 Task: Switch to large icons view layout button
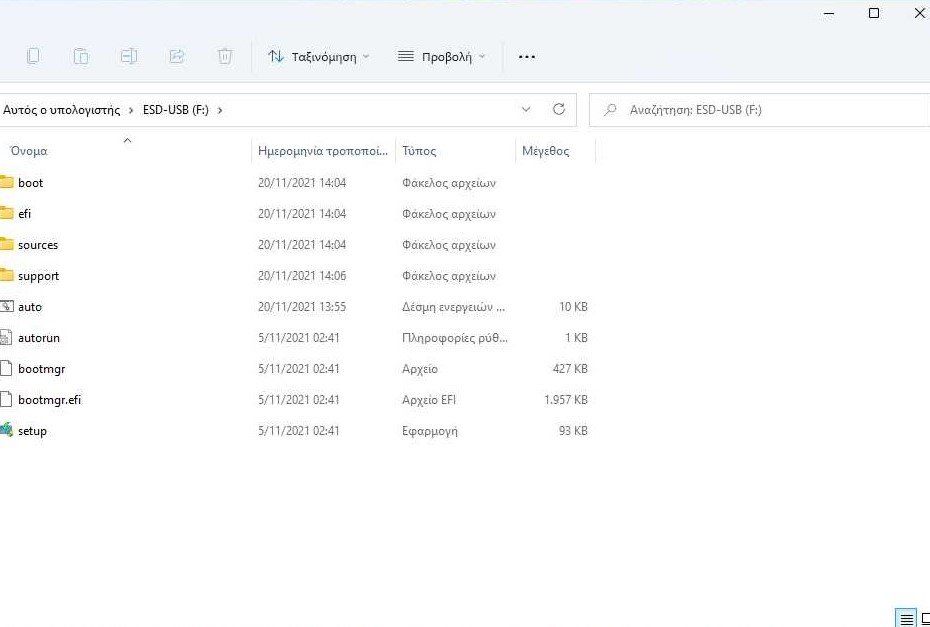click(925, 619)
